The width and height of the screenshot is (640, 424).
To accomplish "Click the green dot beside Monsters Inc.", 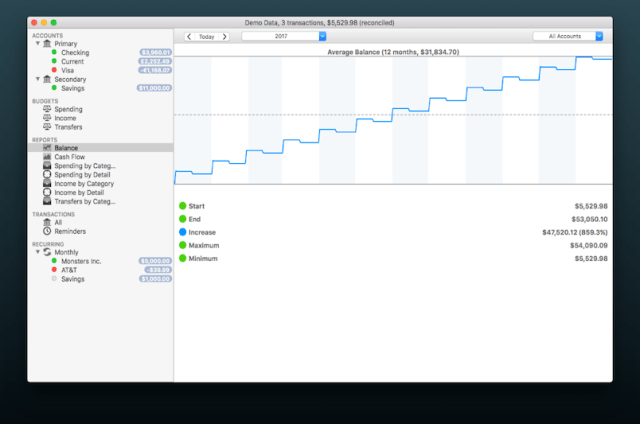I will click(x=54, y=261).
